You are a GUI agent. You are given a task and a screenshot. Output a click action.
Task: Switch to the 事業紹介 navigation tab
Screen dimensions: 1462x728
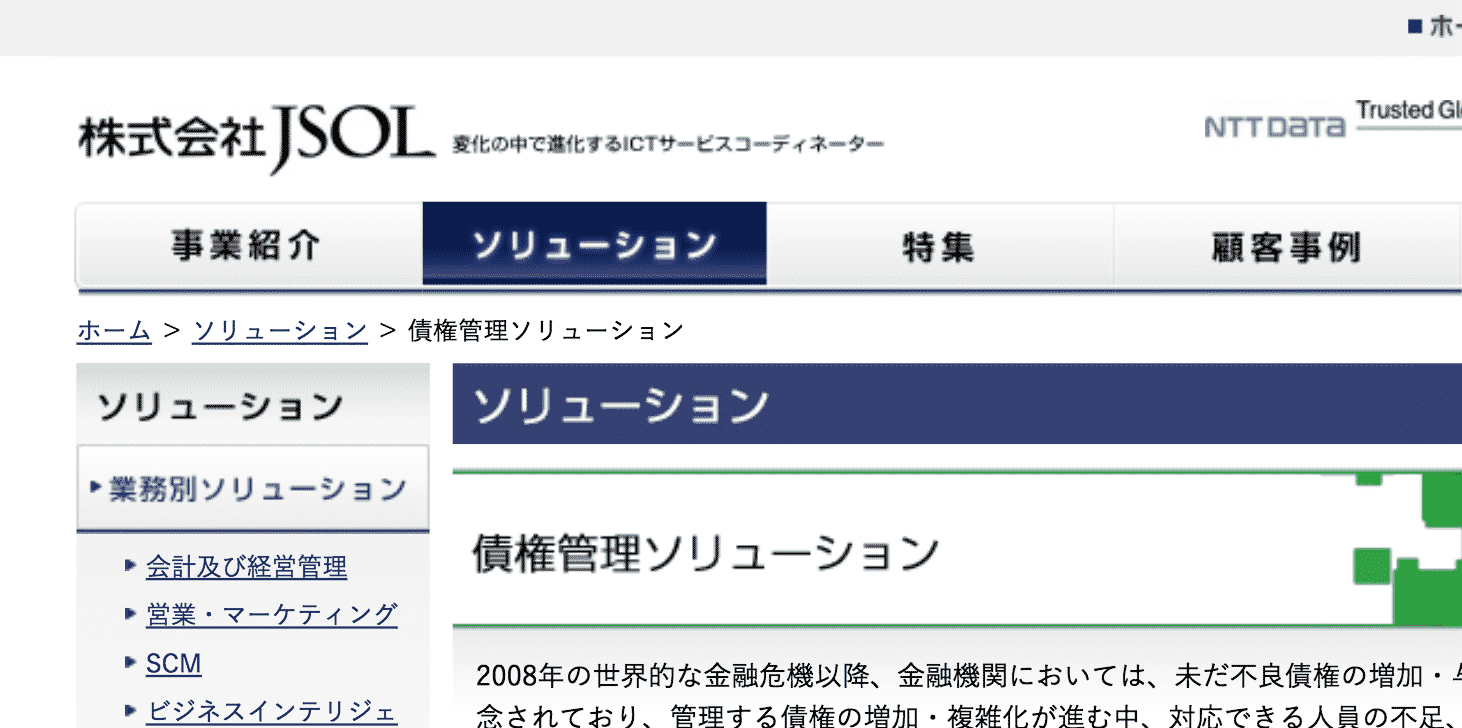(250, 244)
